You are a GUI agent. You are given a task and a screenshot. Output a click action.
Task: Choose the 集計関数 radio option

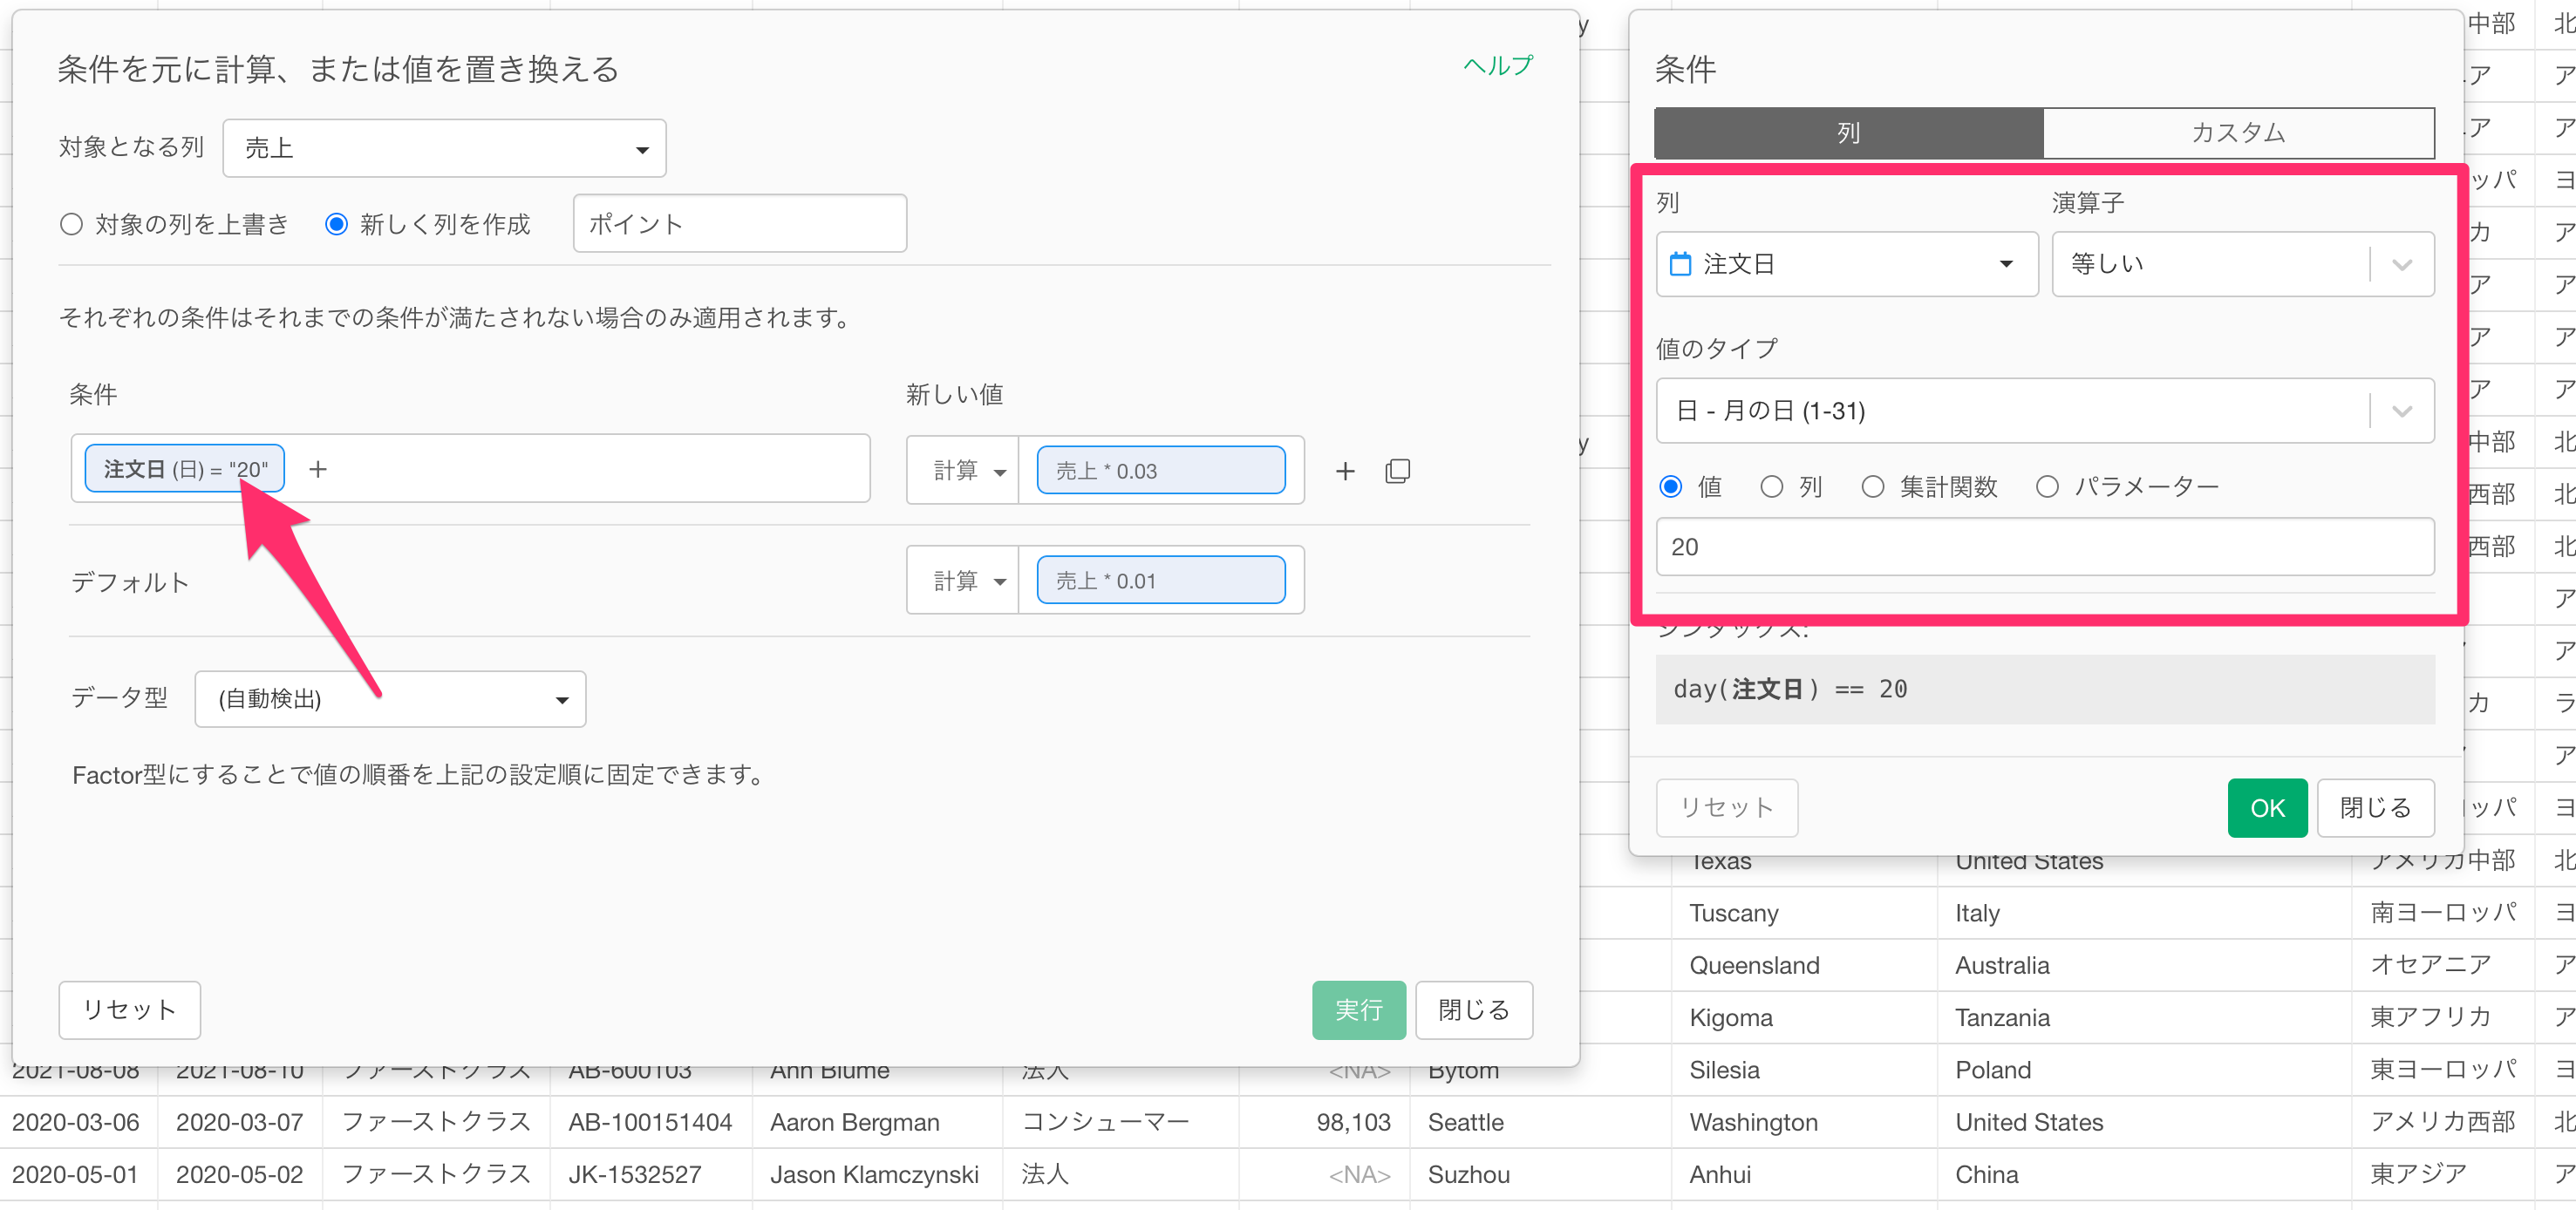pos(1872,487)
